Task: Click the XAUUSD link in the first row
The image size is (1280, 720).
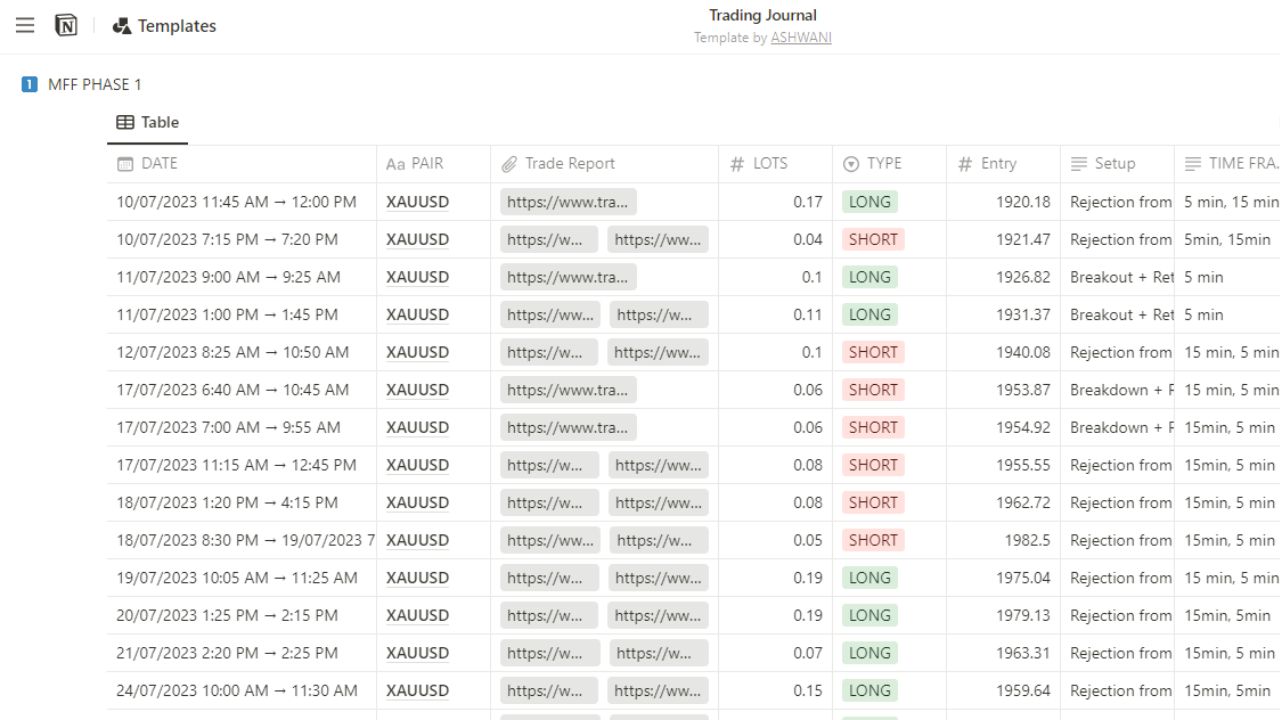Action: click(x=417, y=201)
